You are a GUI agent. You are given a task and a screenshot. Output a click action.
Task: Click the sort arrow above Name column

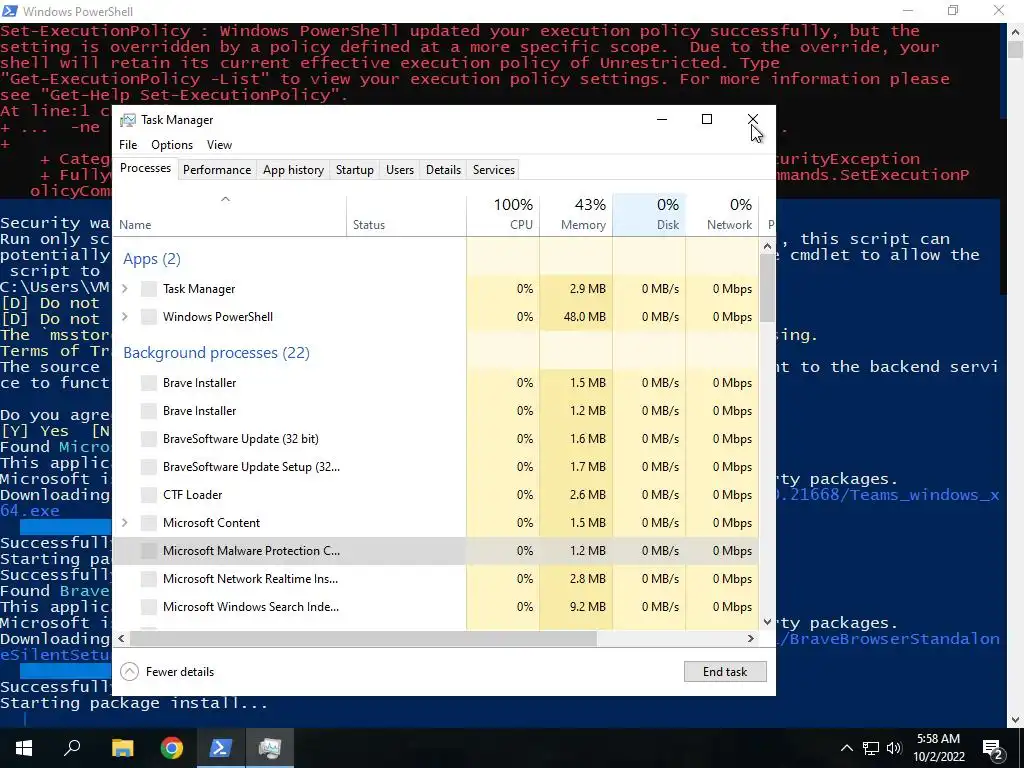(x=225, y=199)
